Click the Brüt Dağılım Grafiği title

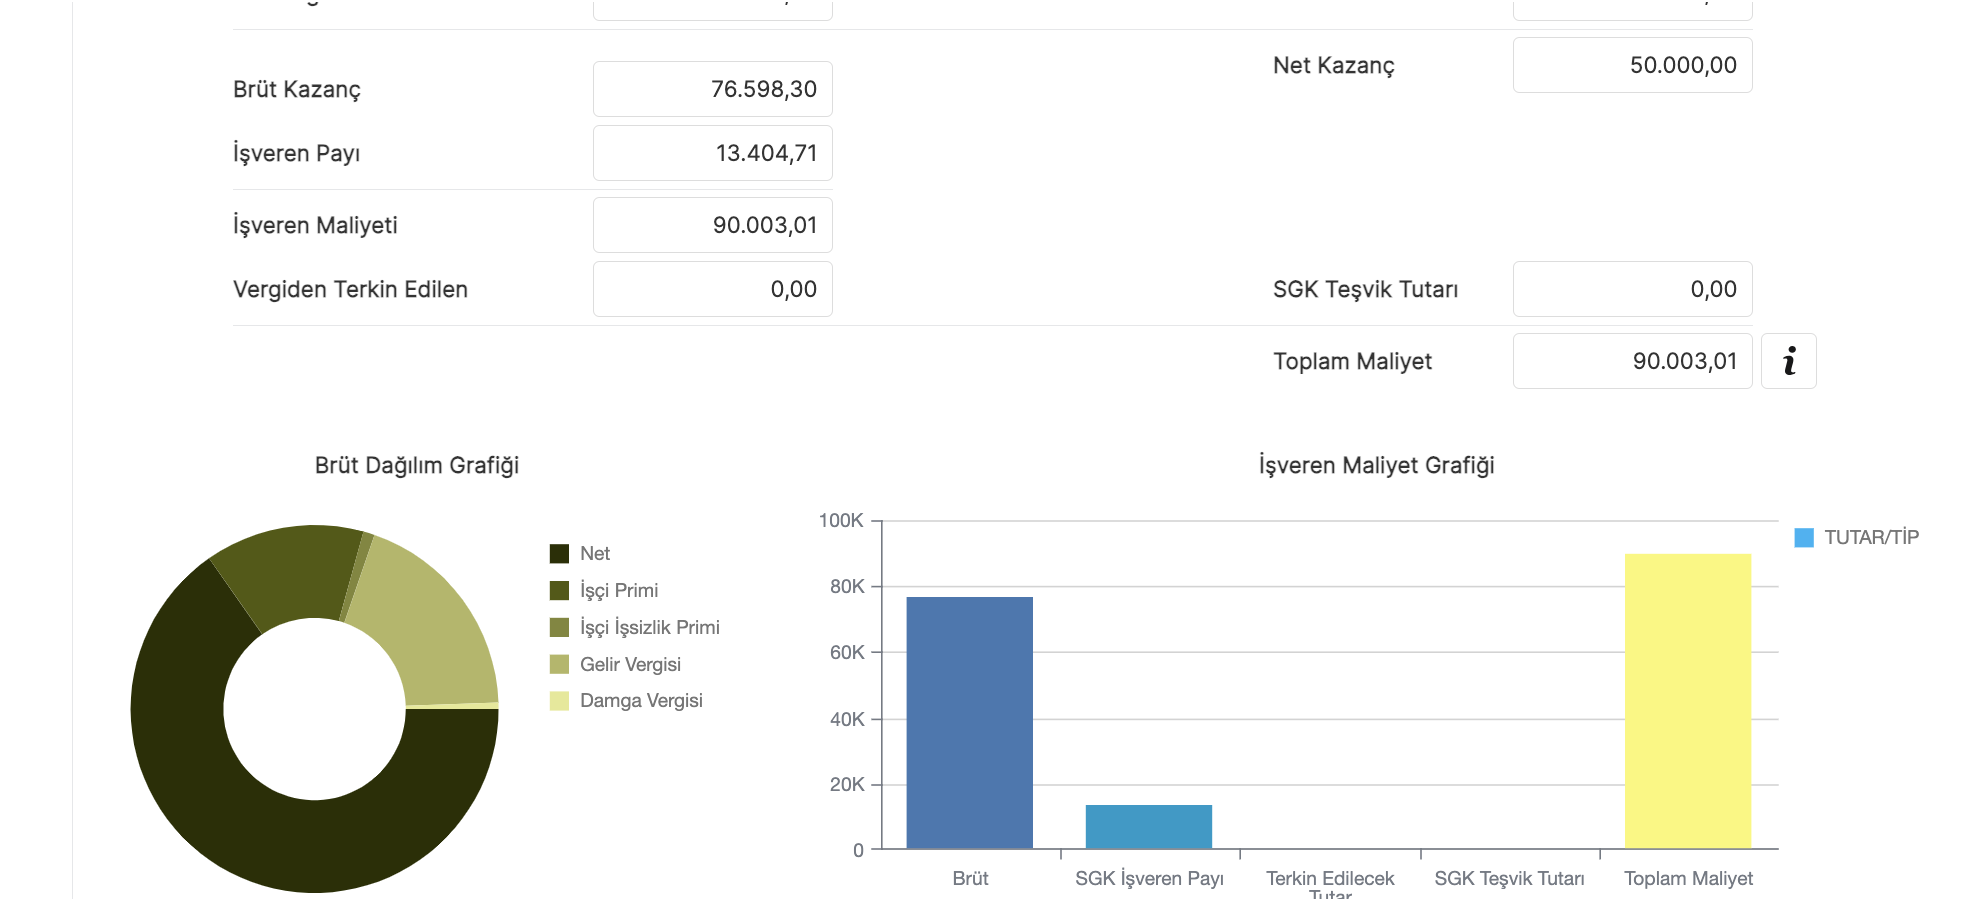417,465
